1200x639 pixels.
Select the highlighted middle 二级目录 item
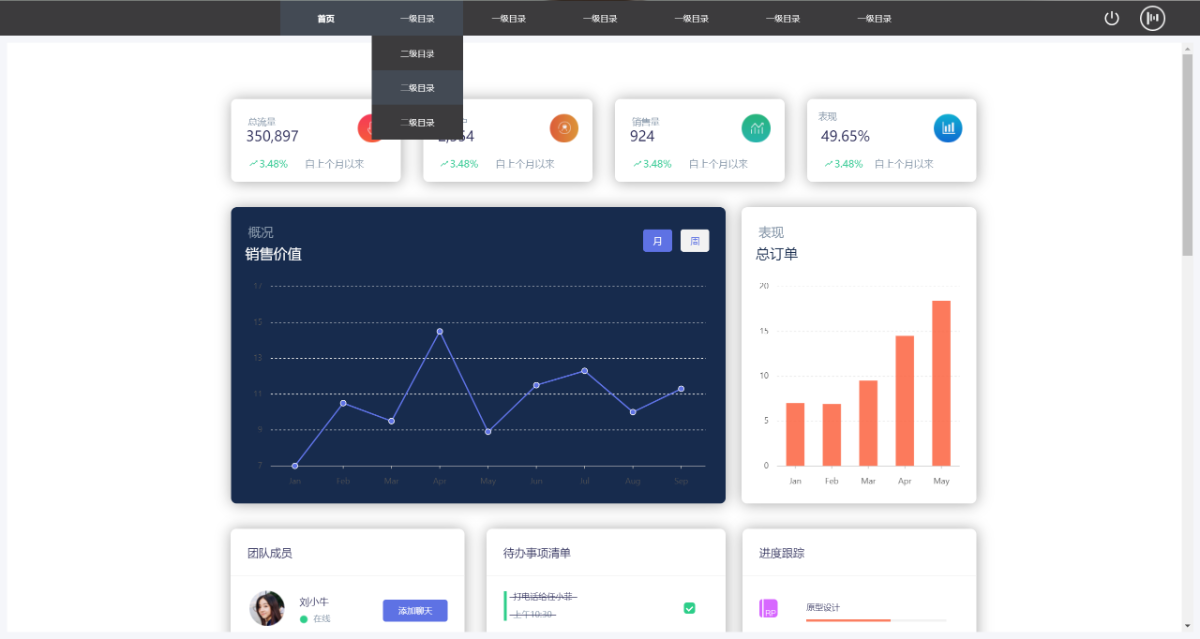pyautogui.click(x=417, y=88)
